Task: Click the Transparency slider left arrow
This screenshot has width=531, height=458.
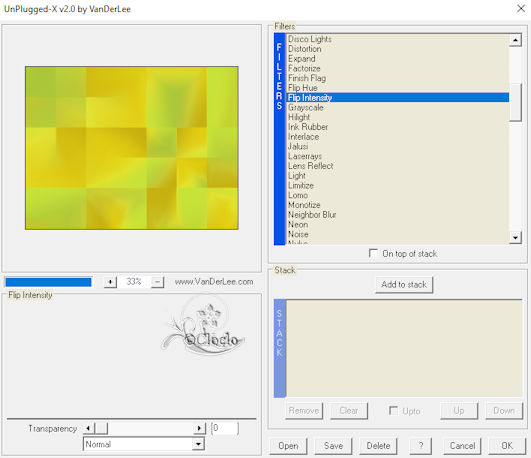Action: [88, 429]
